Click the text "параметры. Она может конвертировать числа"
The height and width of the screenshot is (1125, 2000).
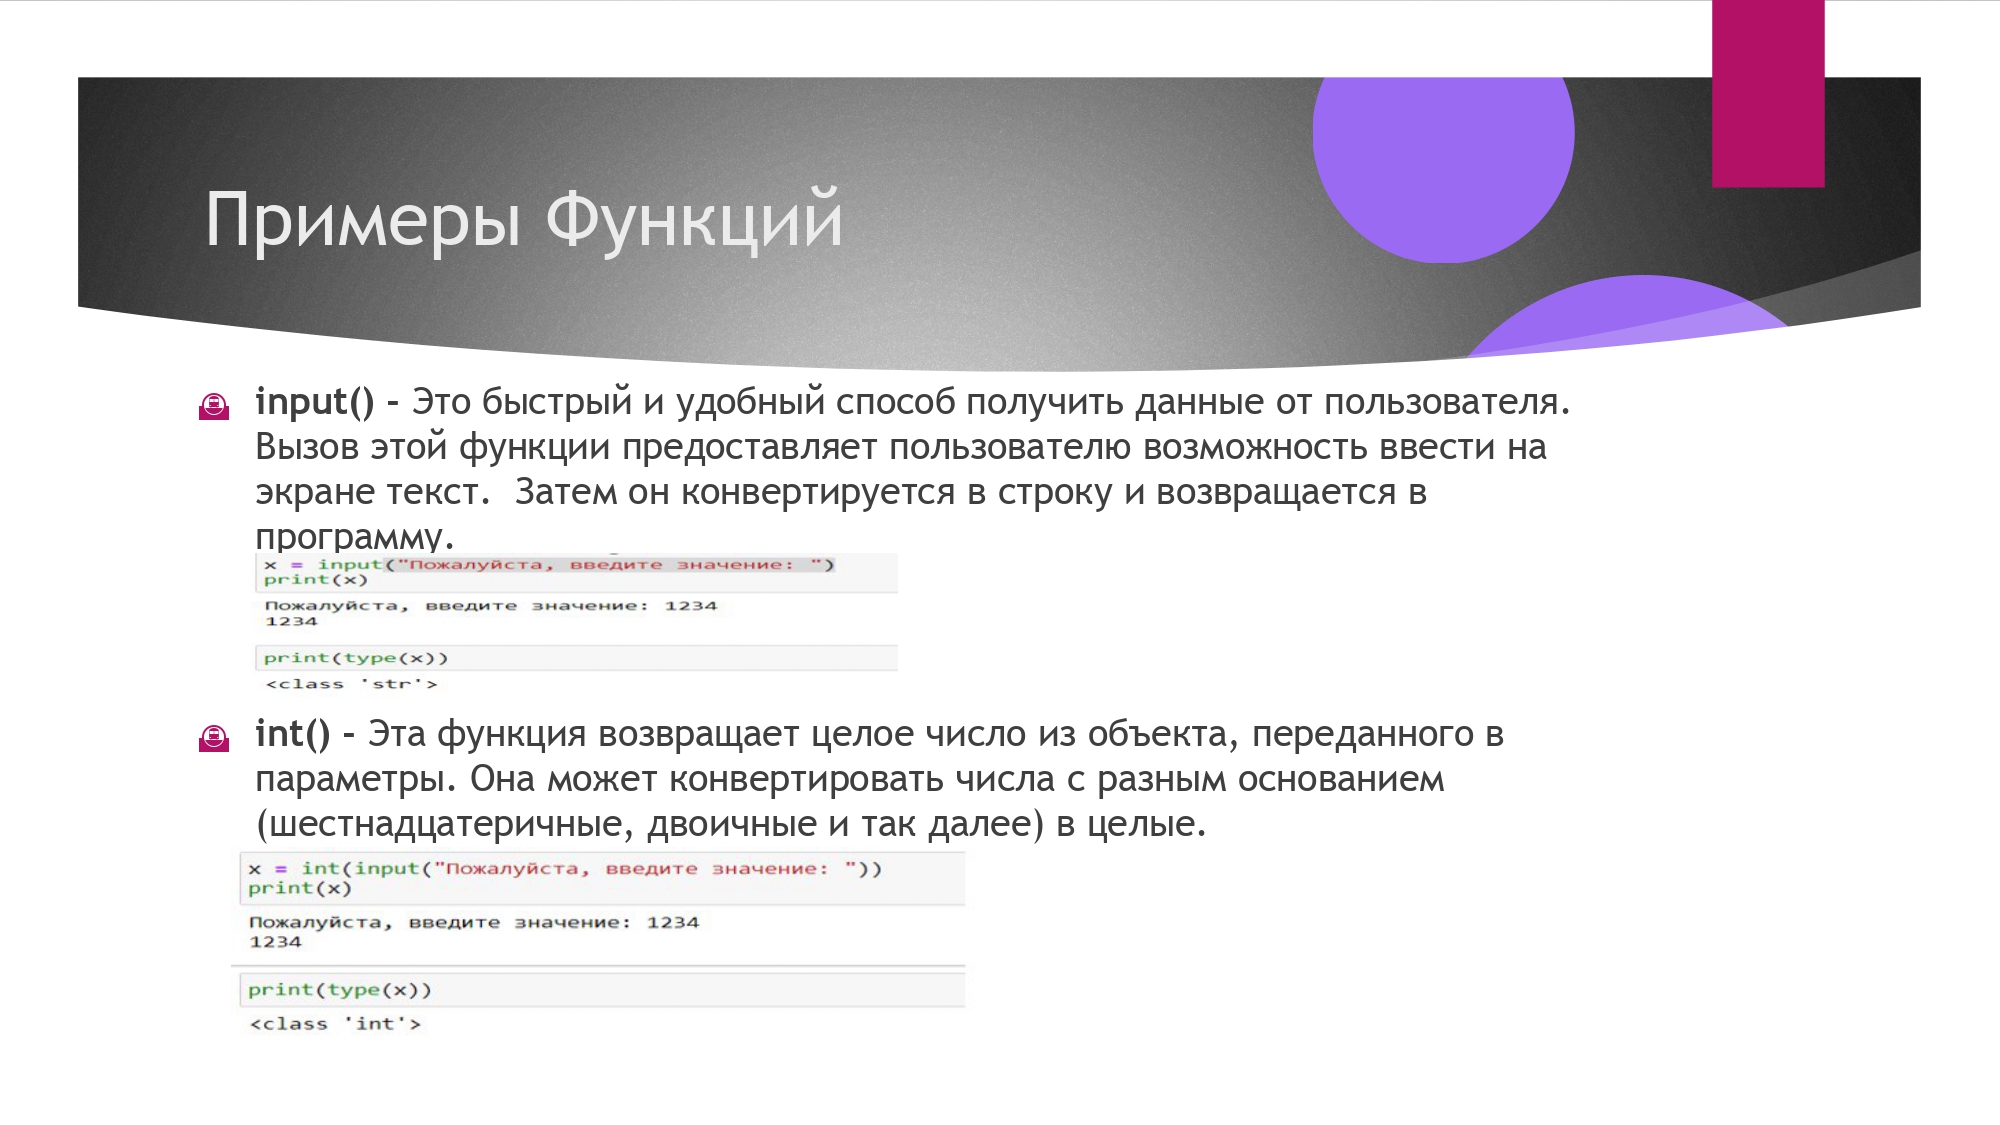tap(655, 779)
